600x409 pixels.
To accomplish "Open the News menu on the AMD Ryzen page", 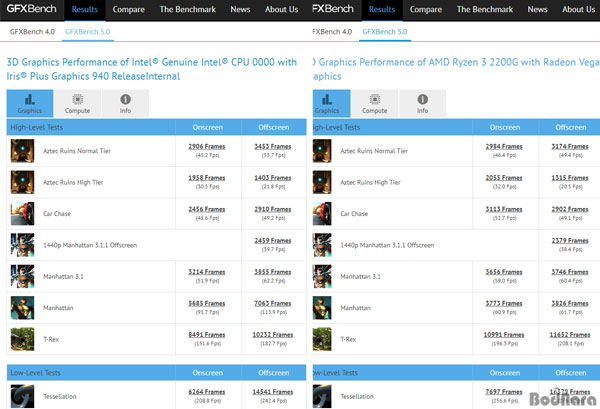I will (x=538, y=10).
